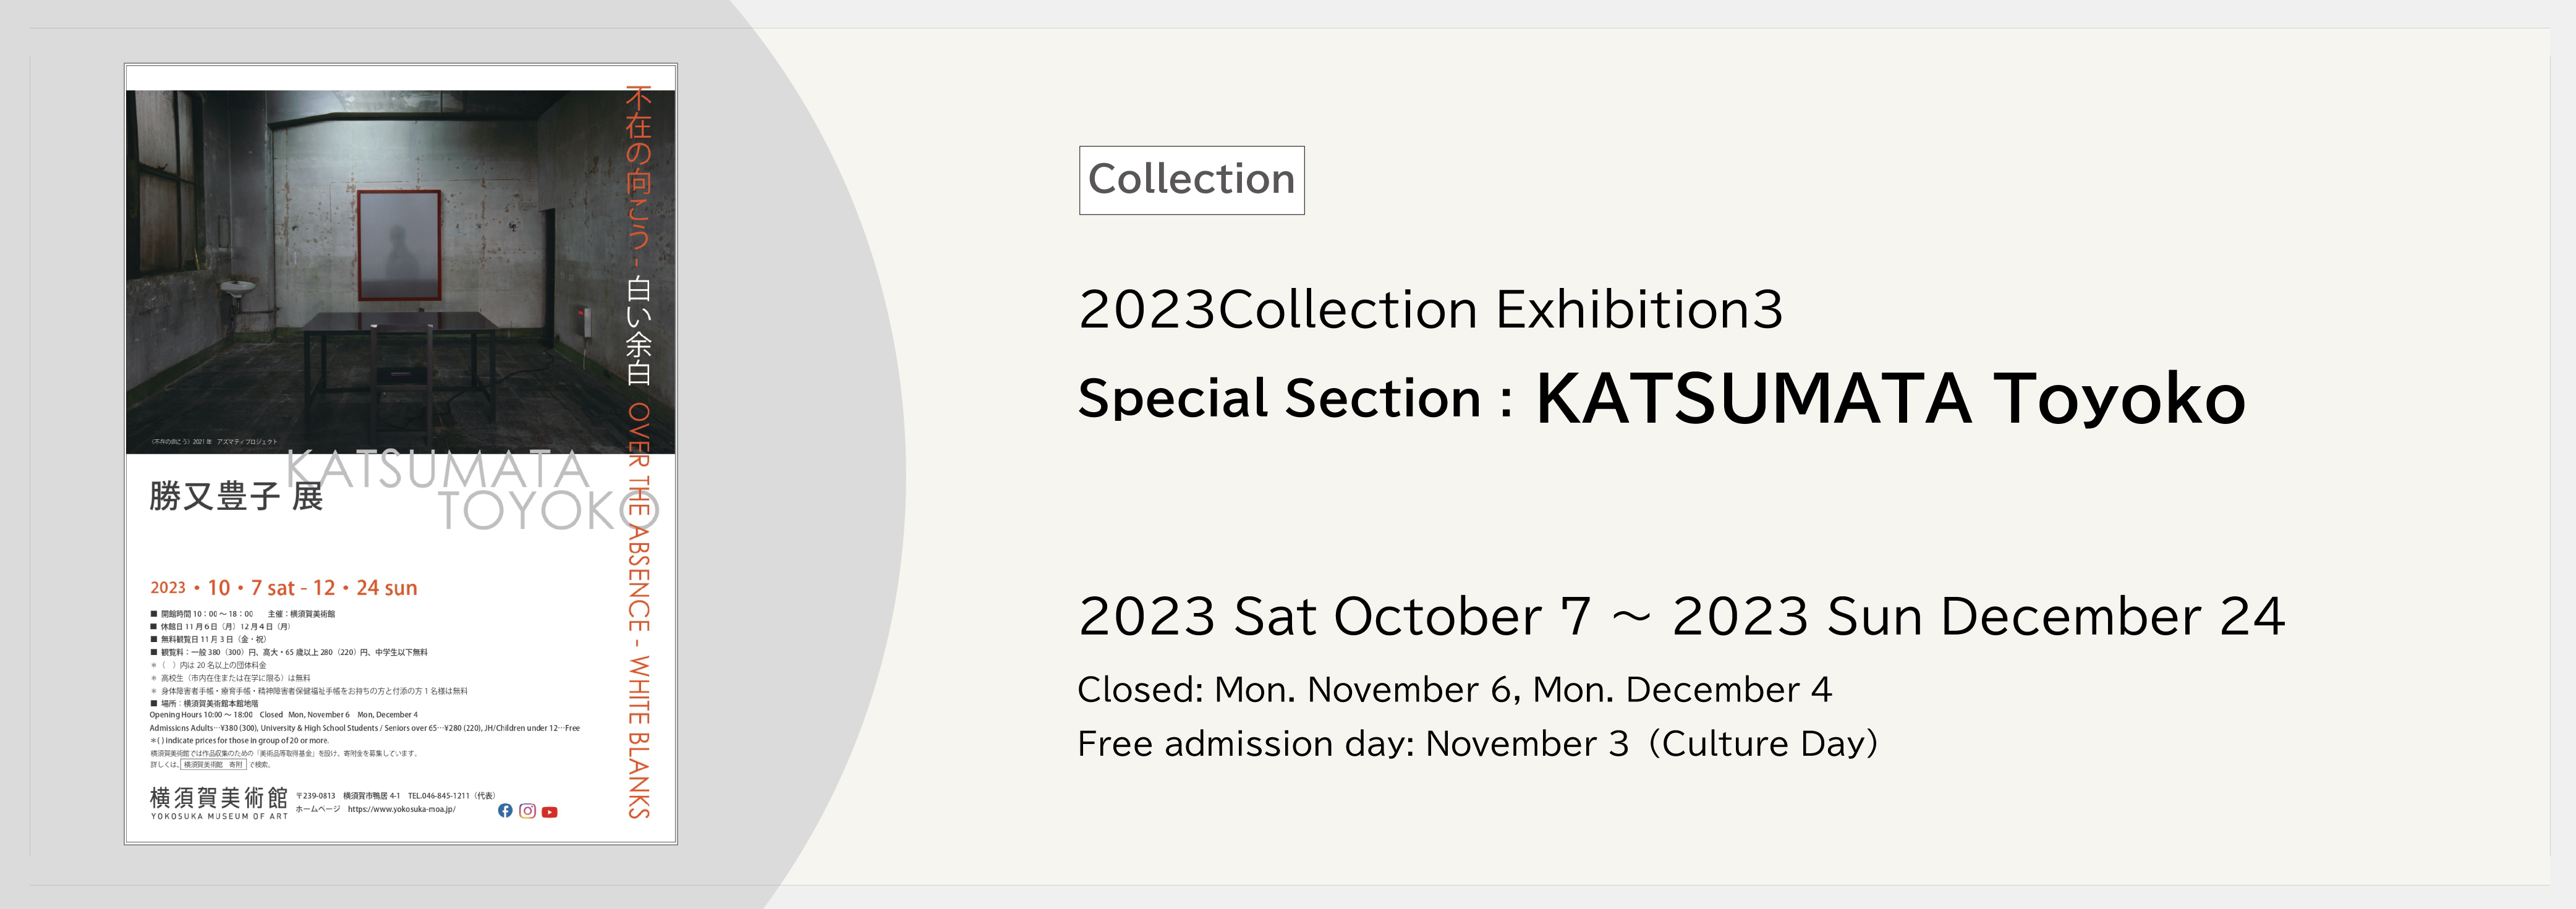Click the Facebook icon on the poster
The width and height of the screenshot is (2576, 909).
point(505,811)
